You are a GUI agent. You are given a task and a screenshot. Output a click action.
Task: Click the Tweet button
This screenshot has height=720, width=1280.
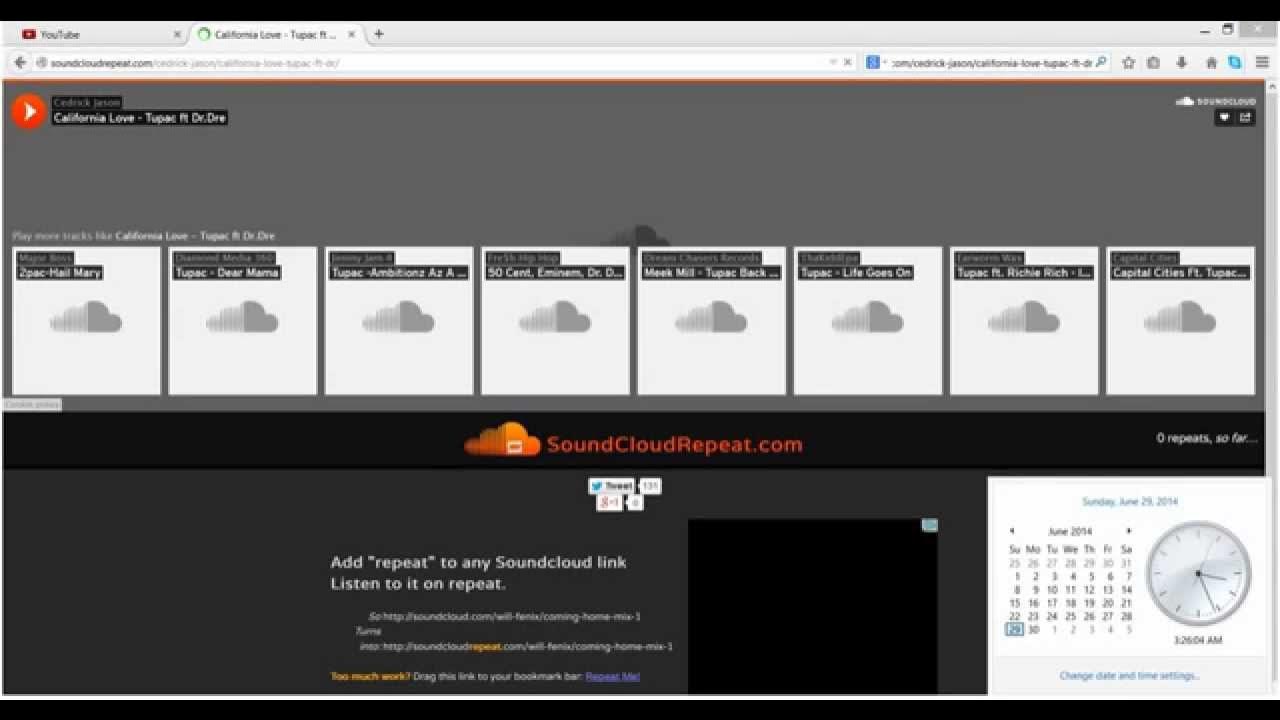coord(612,486)
